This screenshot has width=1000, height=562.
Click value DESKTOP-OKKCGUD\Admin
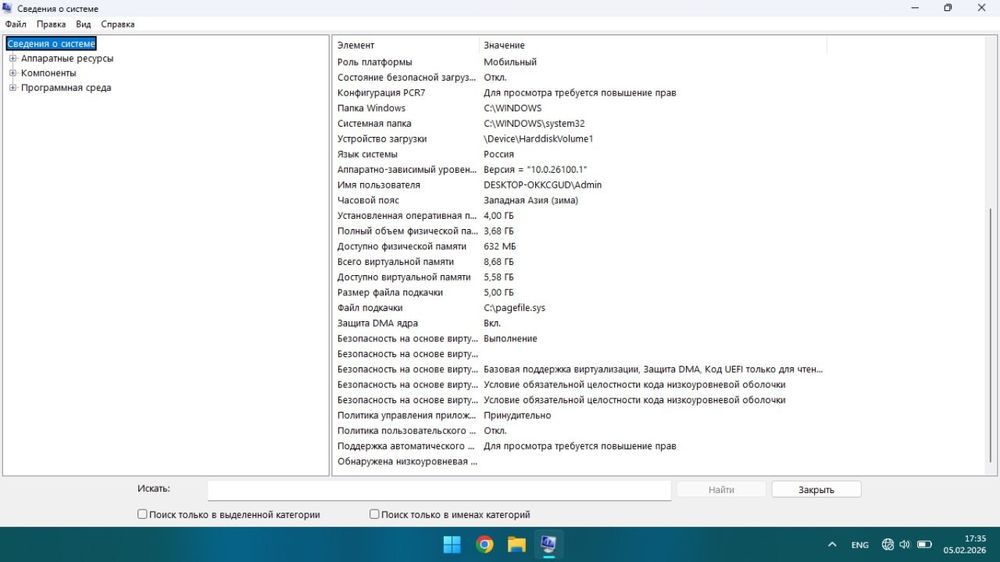pyautogui.click(x=542, y=184)
